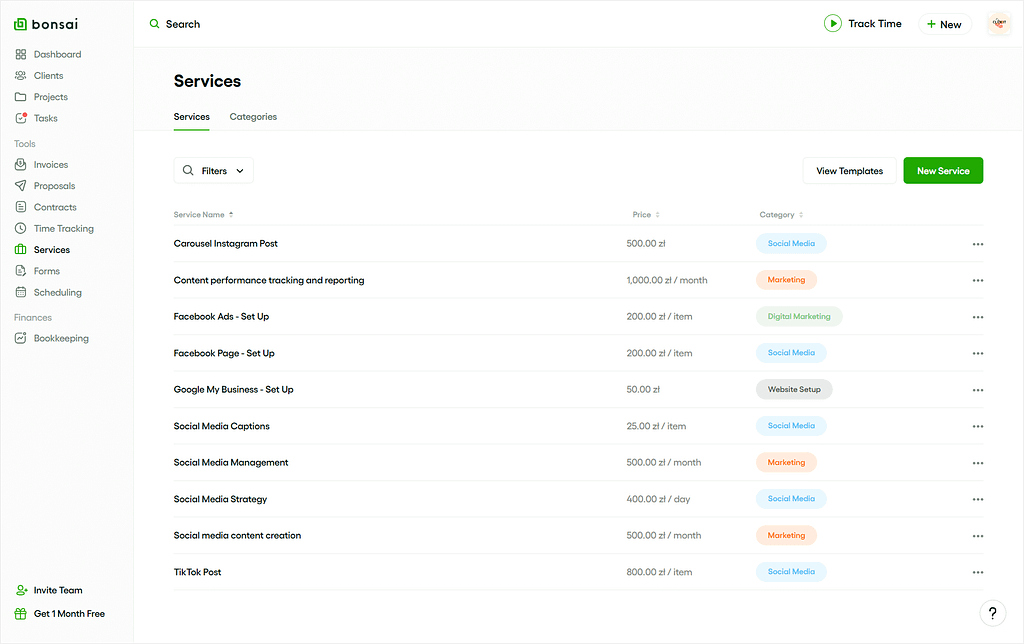Select the Services tab
The width and height of the screenshot is (1024, 644).
tap(191, 117)
